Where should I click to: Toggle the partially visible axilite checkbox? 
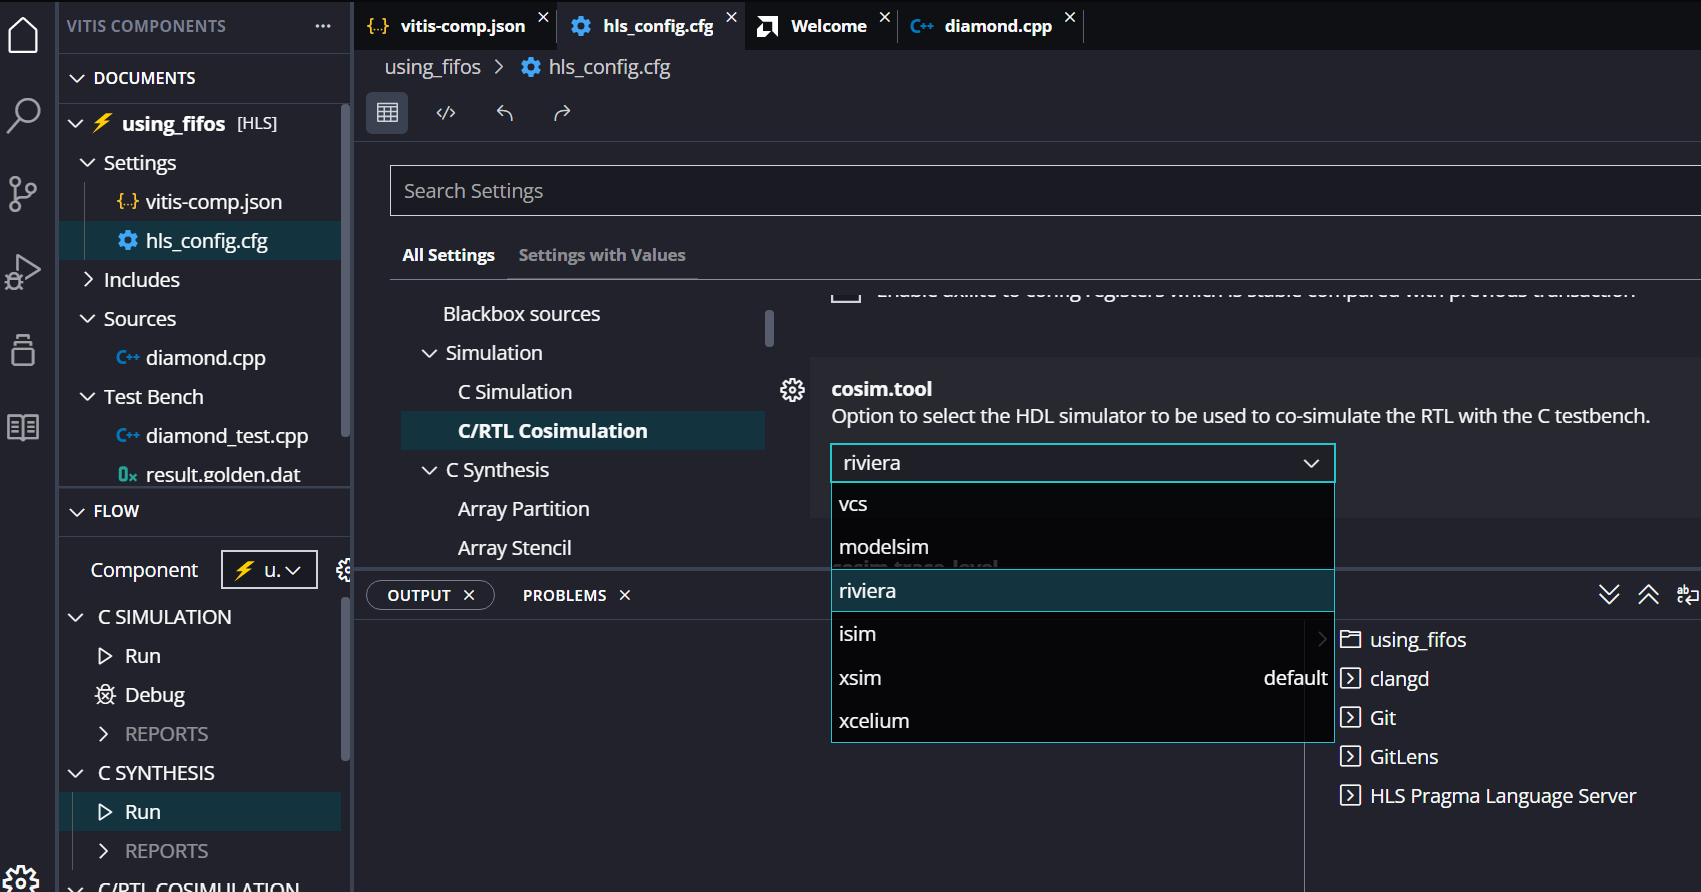[x=846, y=296]
